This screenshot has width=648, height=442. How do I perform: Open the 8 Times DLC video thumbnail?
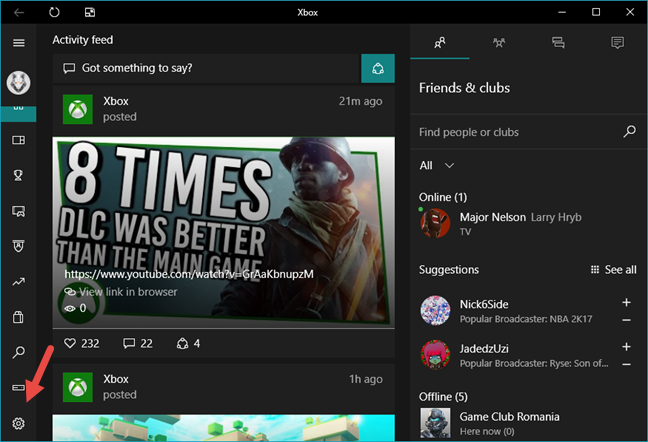(224, 233)
